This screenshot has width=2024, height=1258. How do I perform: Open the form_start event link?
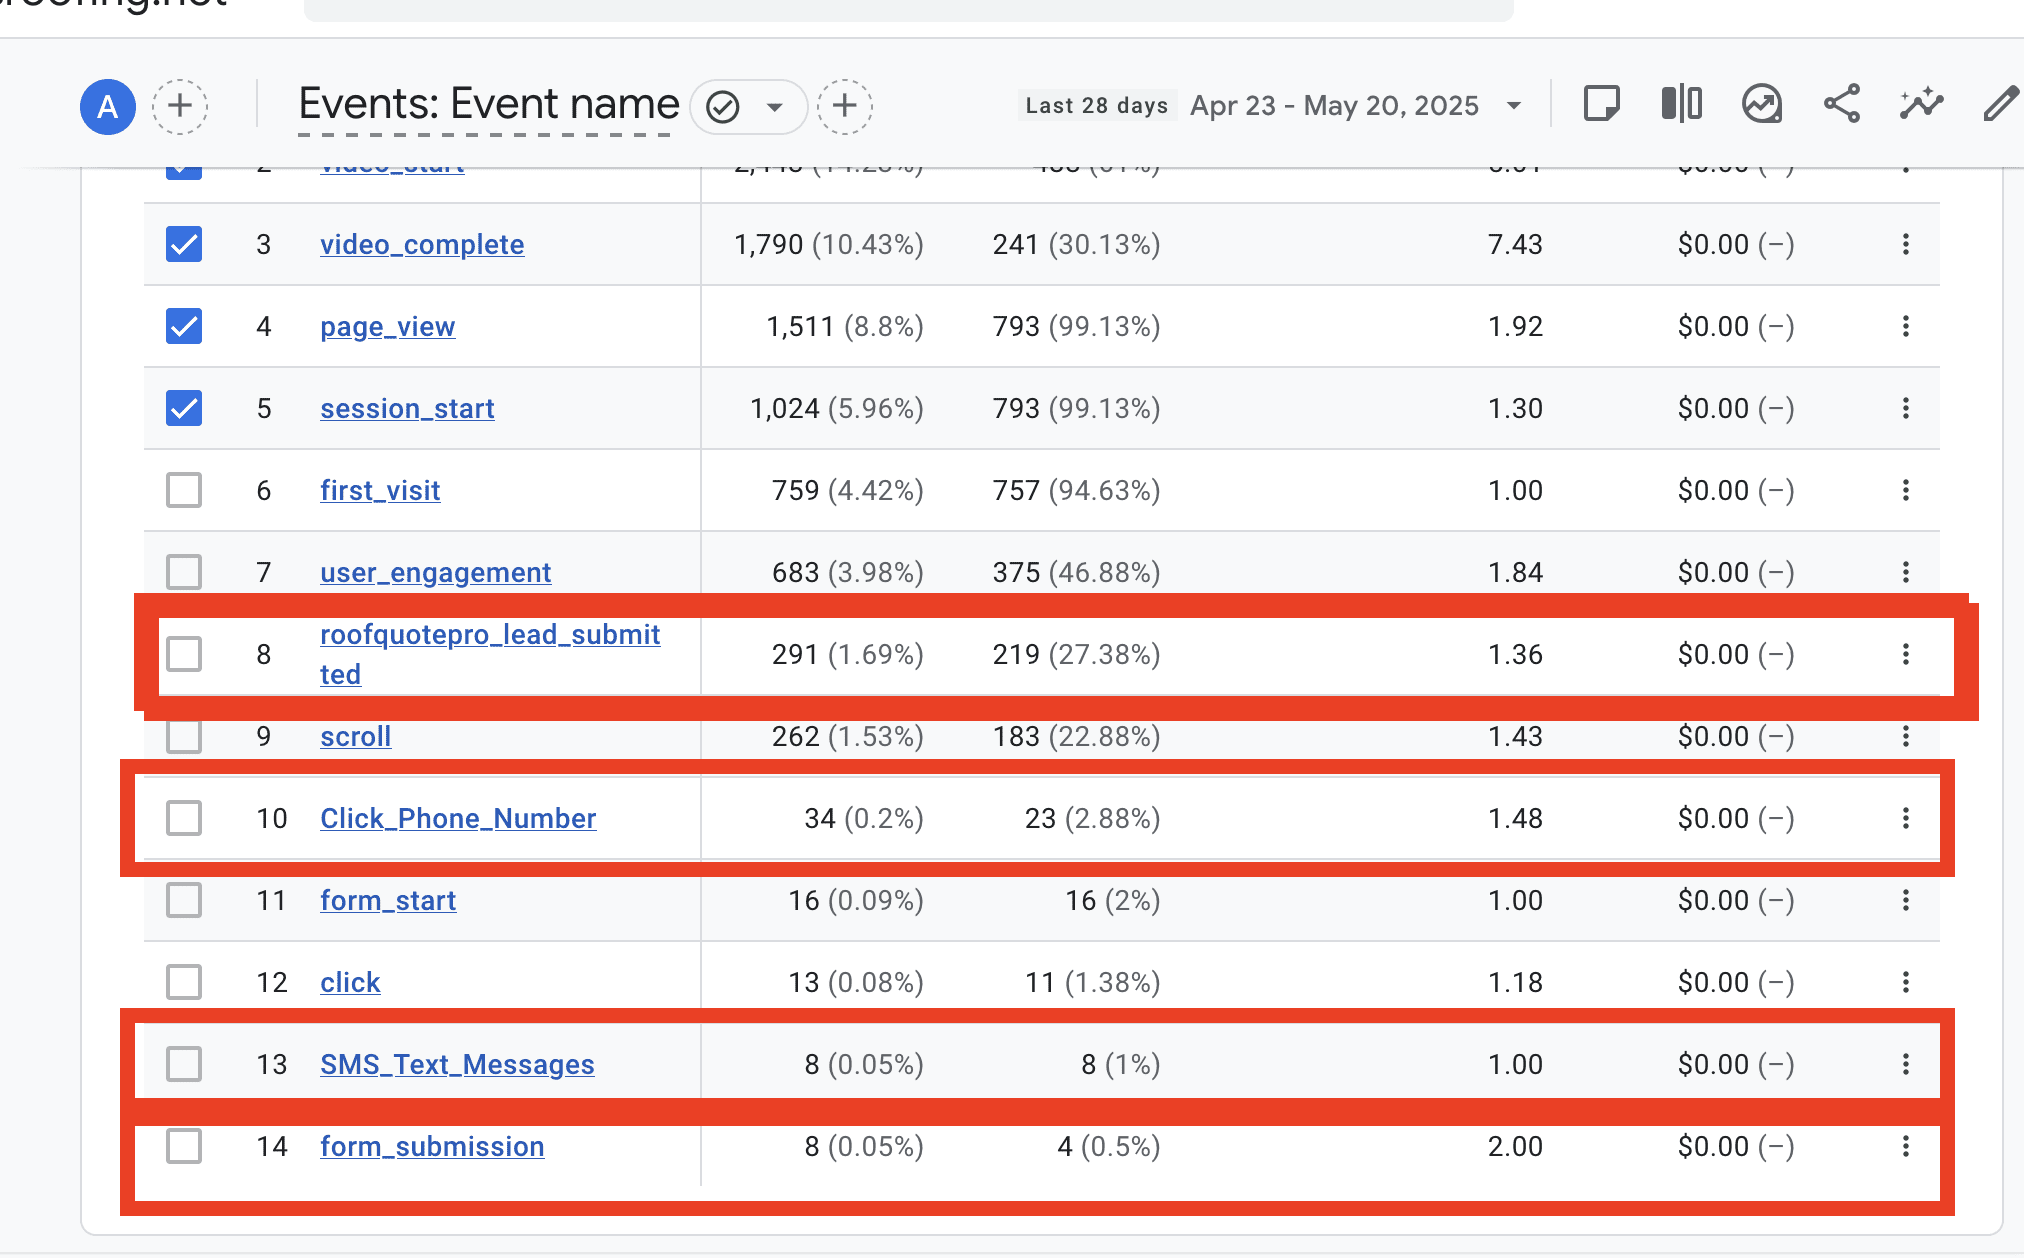[388, 901]
